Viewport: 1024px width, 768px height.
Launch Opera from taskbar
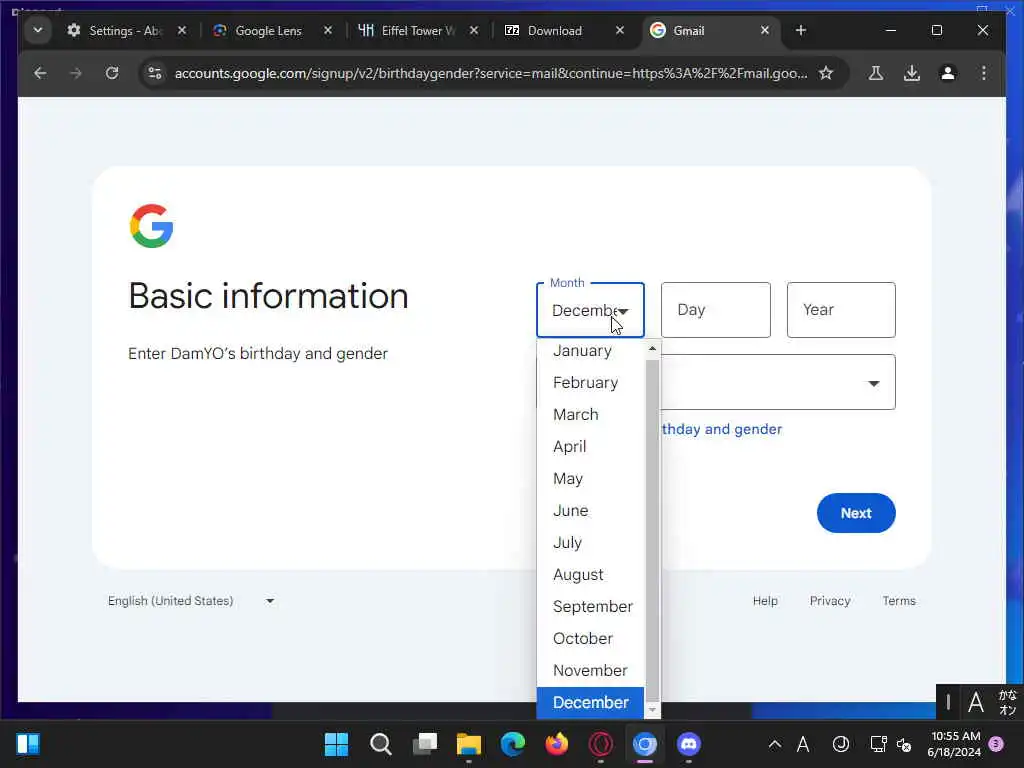[x=600, y=744]
